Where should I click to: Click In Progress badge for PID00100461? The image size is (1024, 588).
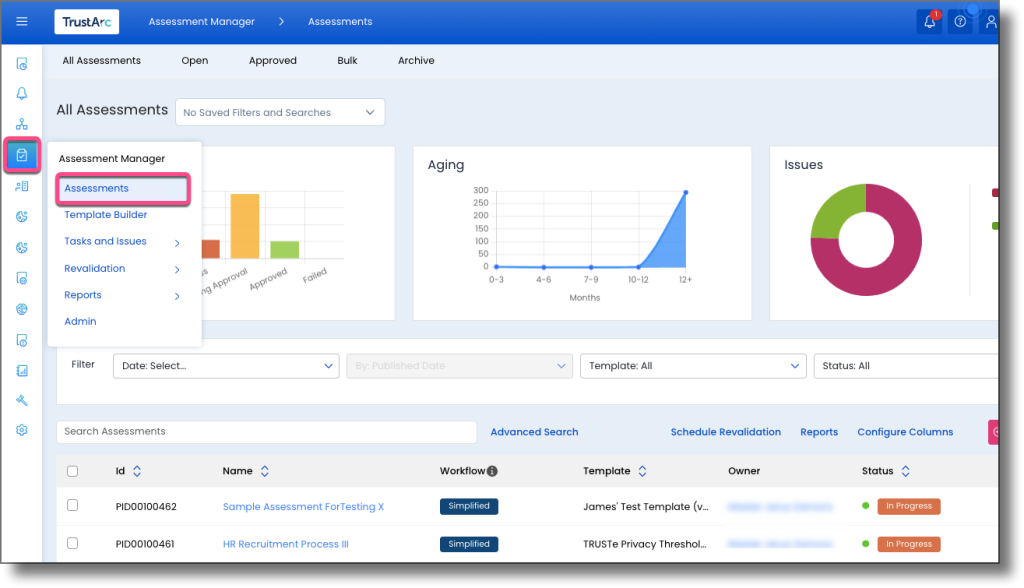[908, 544]
